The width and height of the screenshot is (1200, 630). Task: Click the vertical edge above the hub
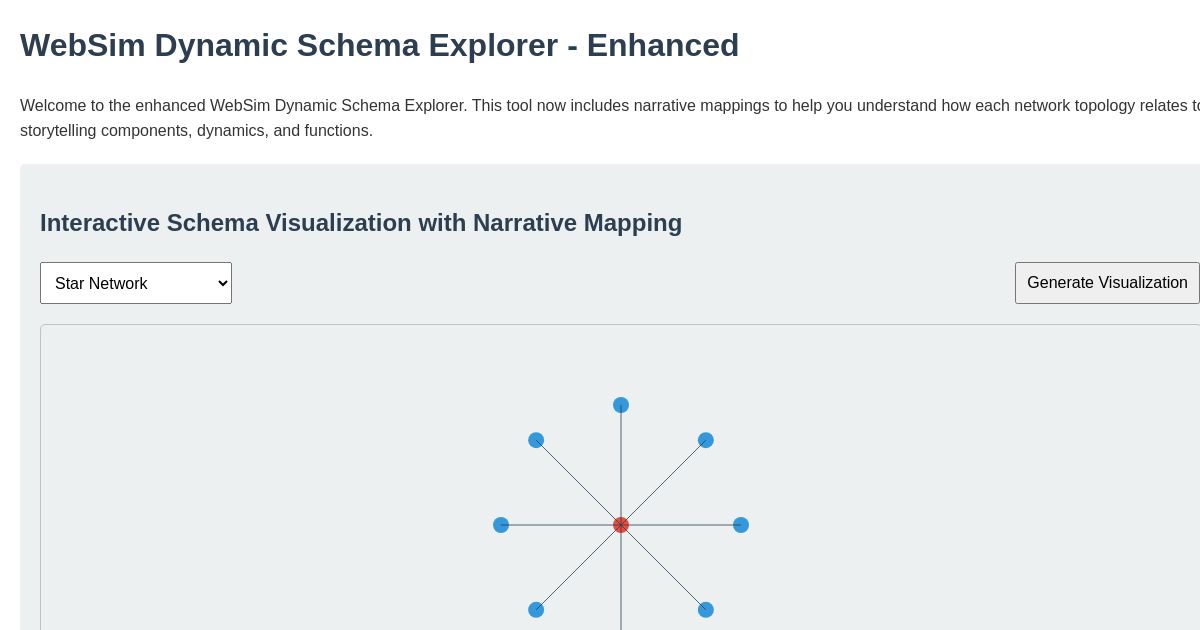tap(621, 465)
